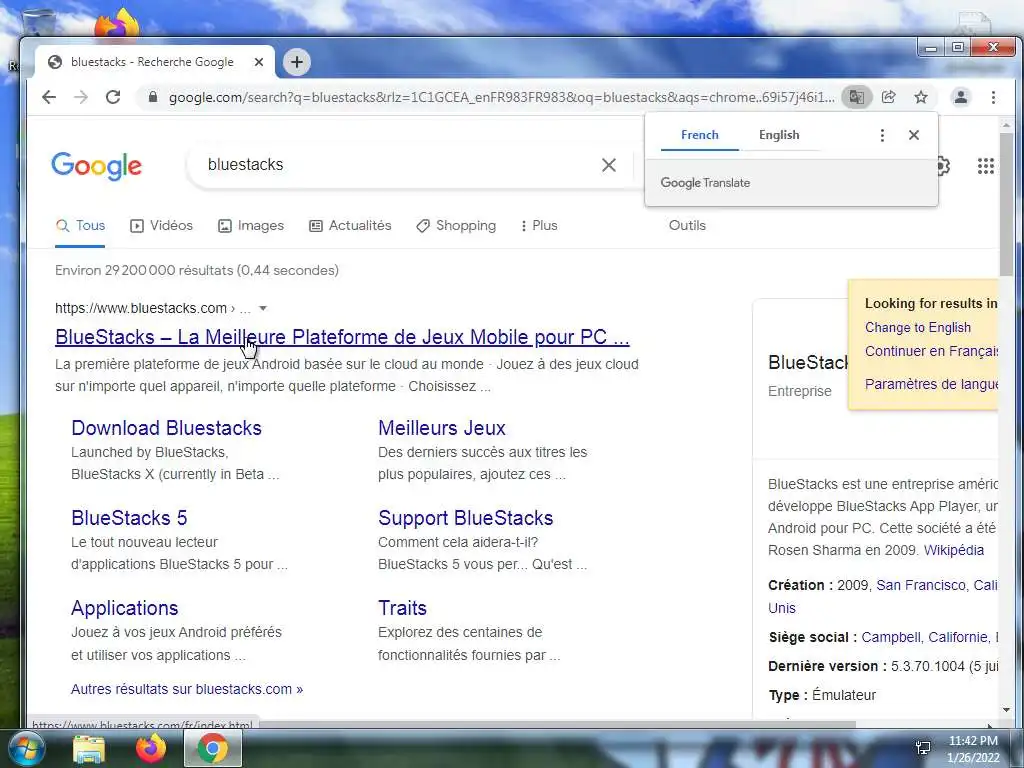Open the Google apps grid icon

coord(985,166)
